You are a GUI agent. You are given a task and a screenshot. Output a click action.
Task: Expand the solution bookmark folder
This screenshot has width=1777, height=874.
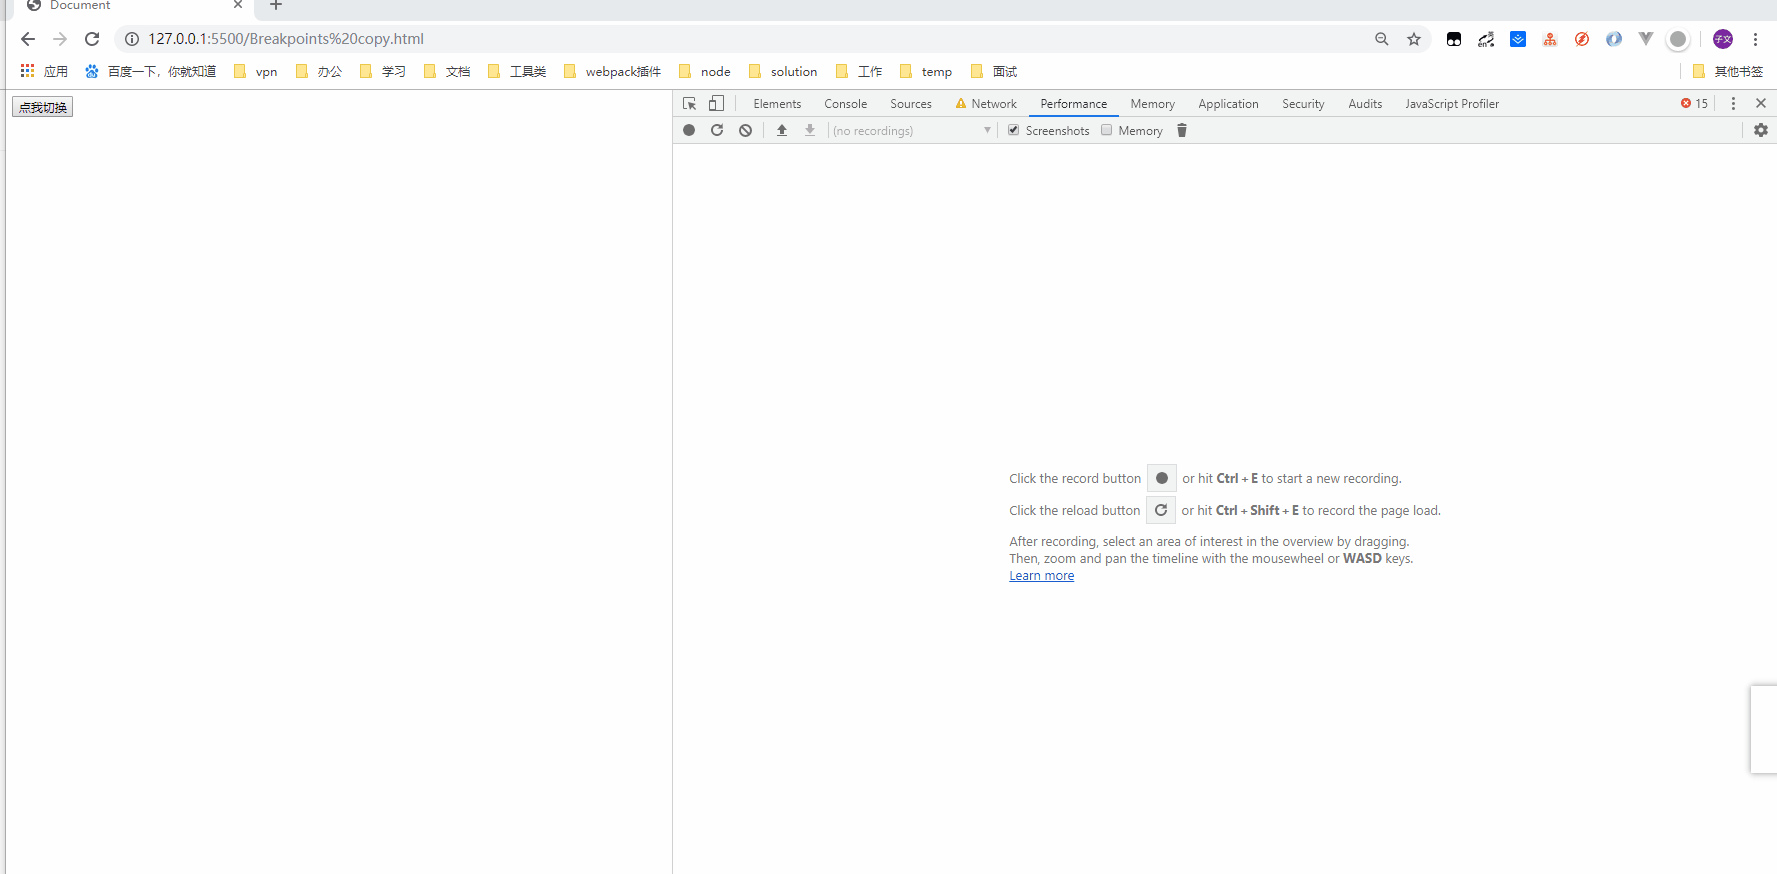tap(783, 71)
